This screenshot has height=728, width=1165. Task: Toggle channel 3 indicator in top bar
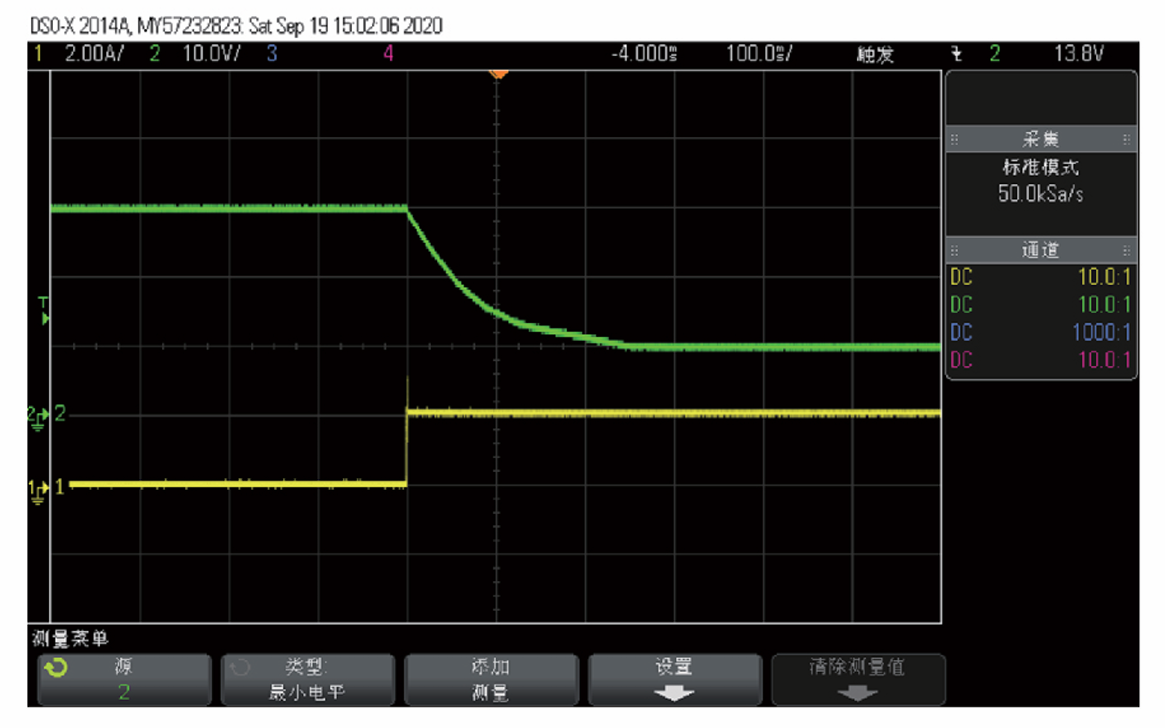coord(271,55)
